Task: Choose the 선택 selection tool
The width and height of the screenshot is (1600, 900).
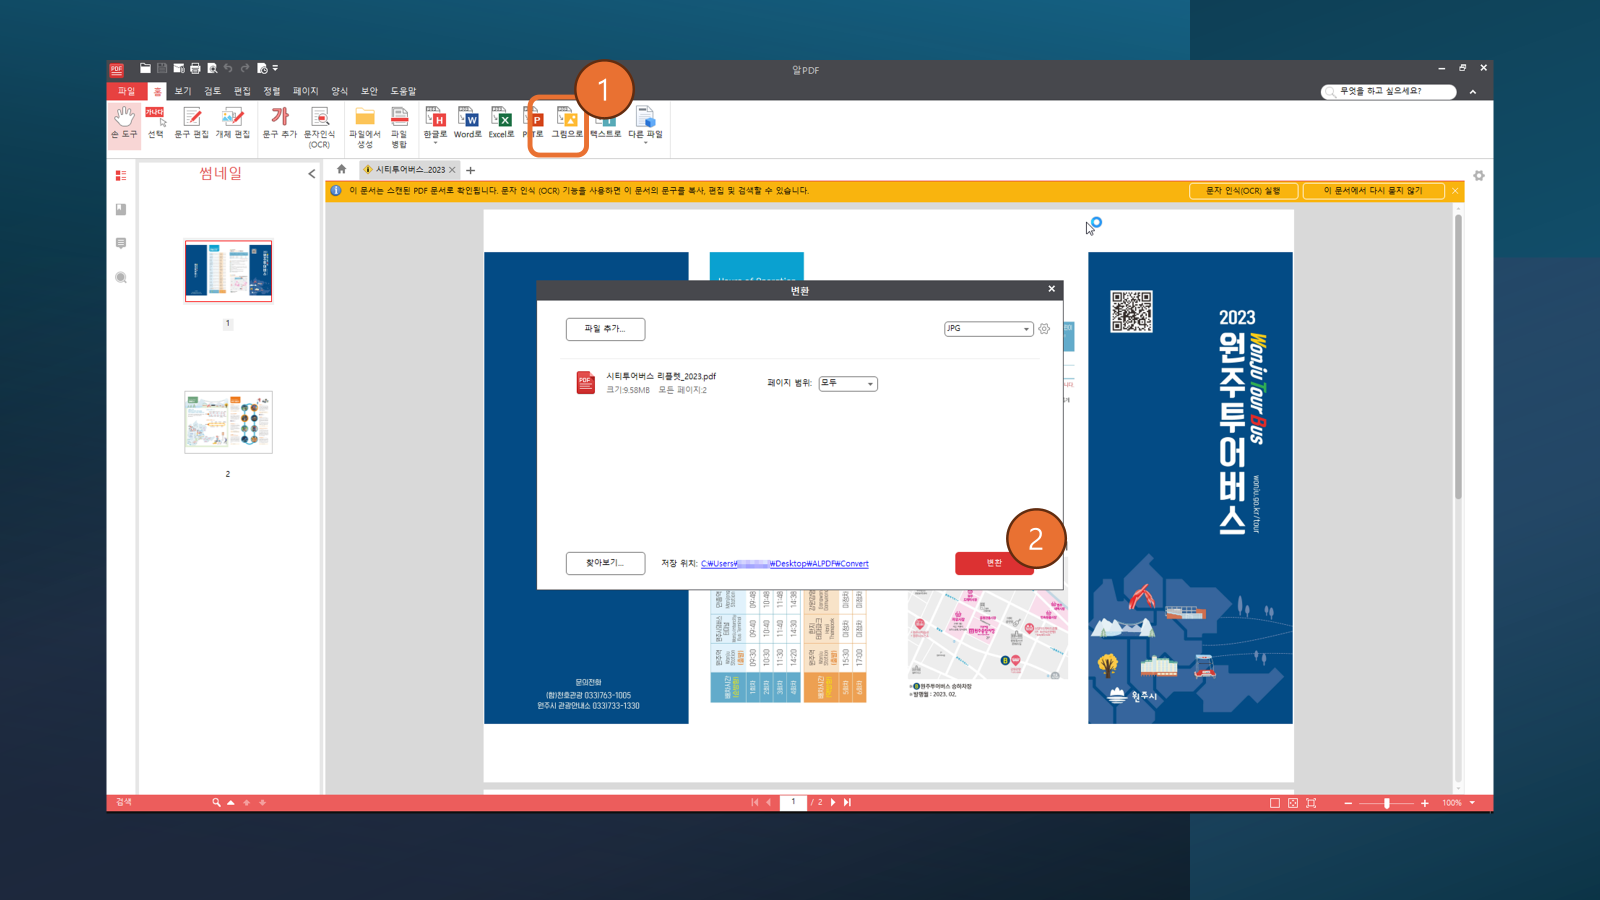Action: tap(156, 123)
